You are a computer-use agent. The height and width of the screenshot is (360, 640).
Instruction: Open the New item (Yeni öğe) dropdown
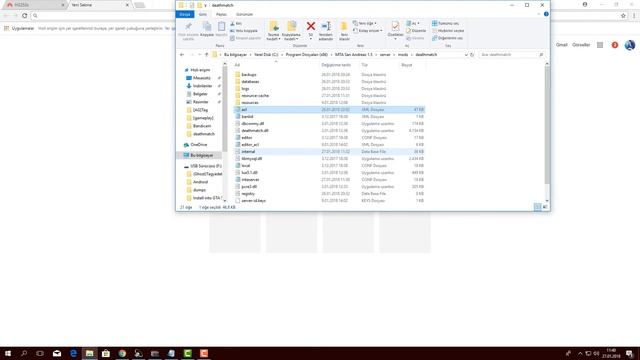pos(364,23)
